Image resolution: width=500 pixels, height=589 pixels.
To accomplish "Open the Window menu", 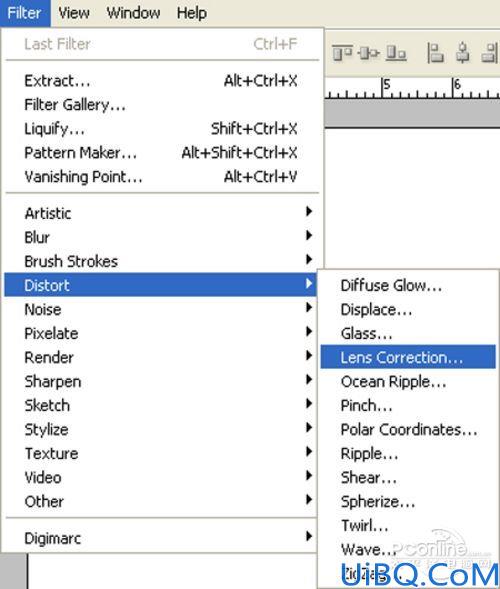I will tap(133, 13).
